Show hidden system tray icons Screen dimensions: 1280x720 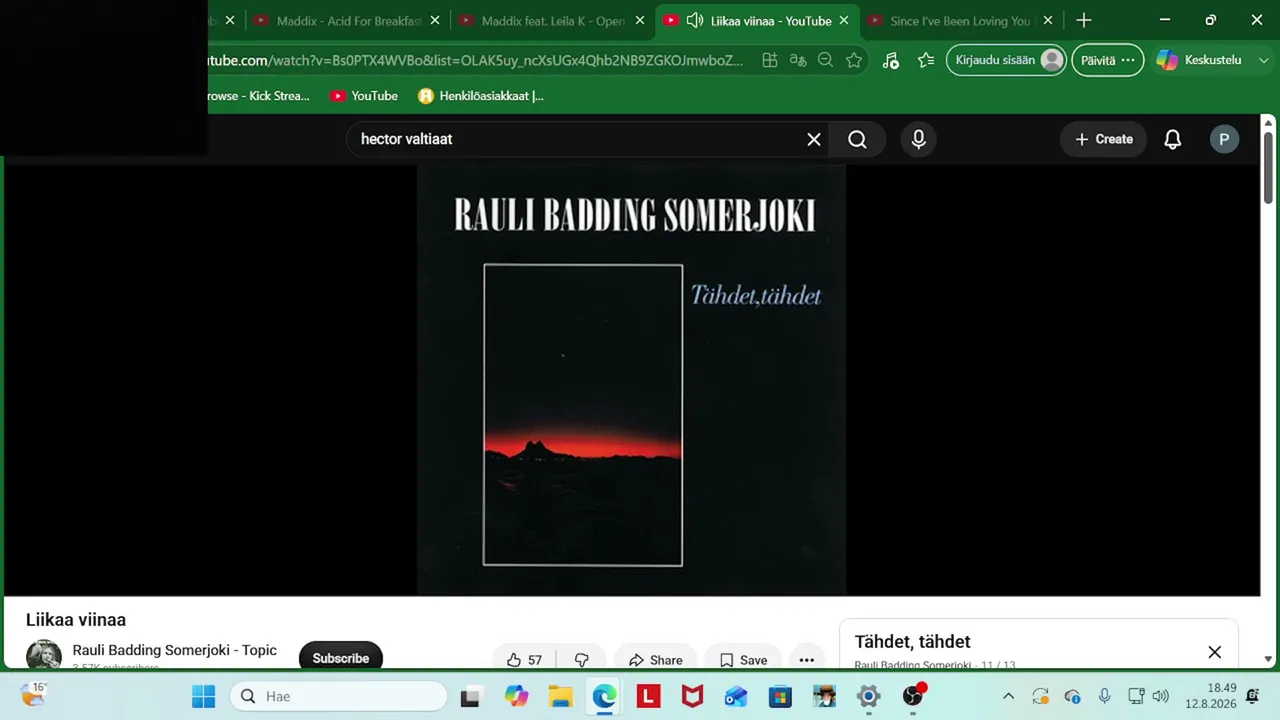pos(1008,696)
